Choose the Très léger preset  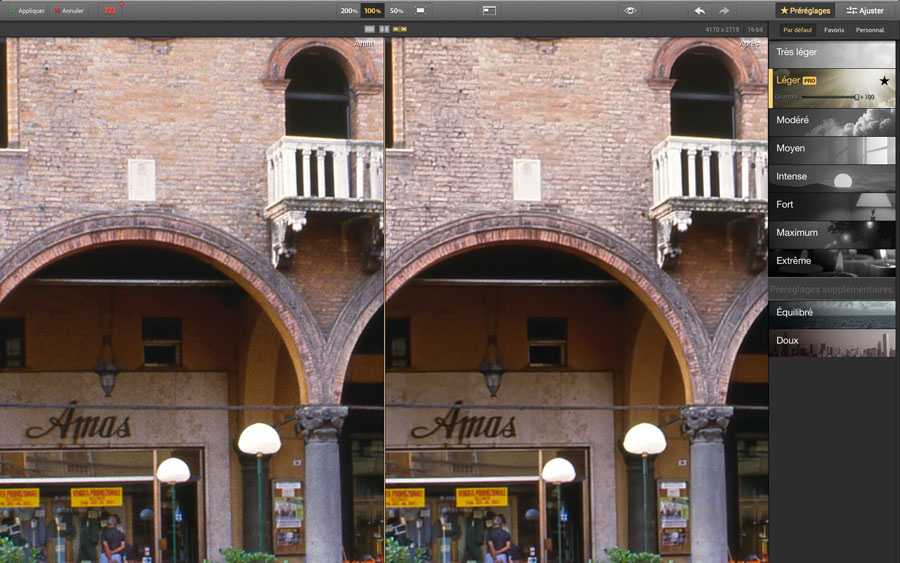(x=832, y=53)
